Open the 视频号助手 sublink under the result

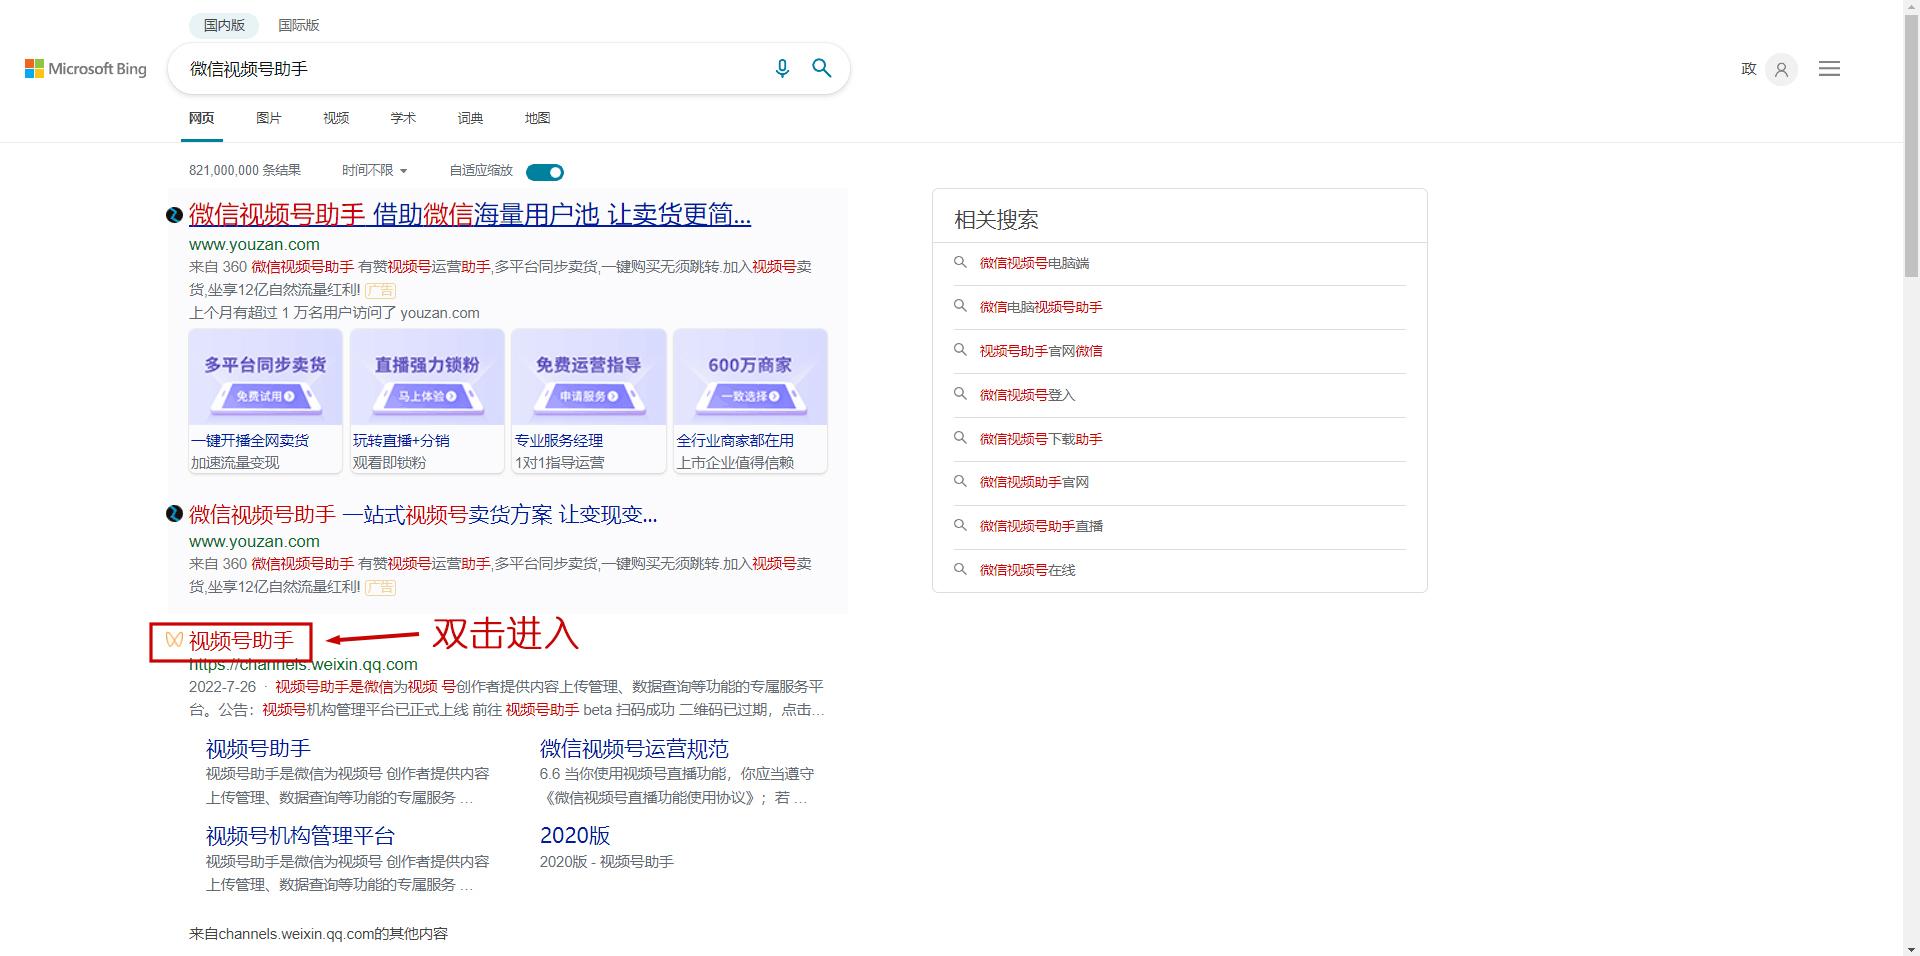coord(258,749)
